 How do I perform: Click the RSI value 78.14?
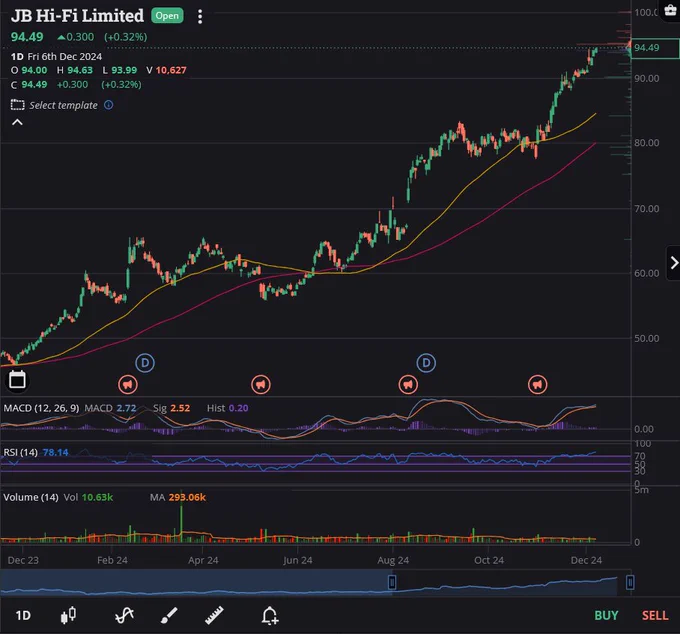tap(56, 452)
